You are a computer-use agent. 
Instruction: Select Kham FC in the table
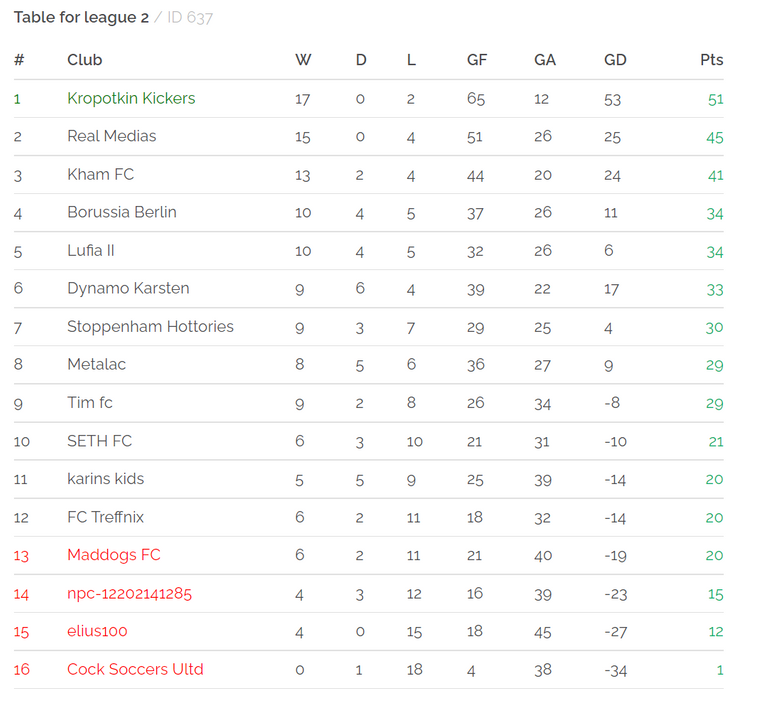(100, 174)
